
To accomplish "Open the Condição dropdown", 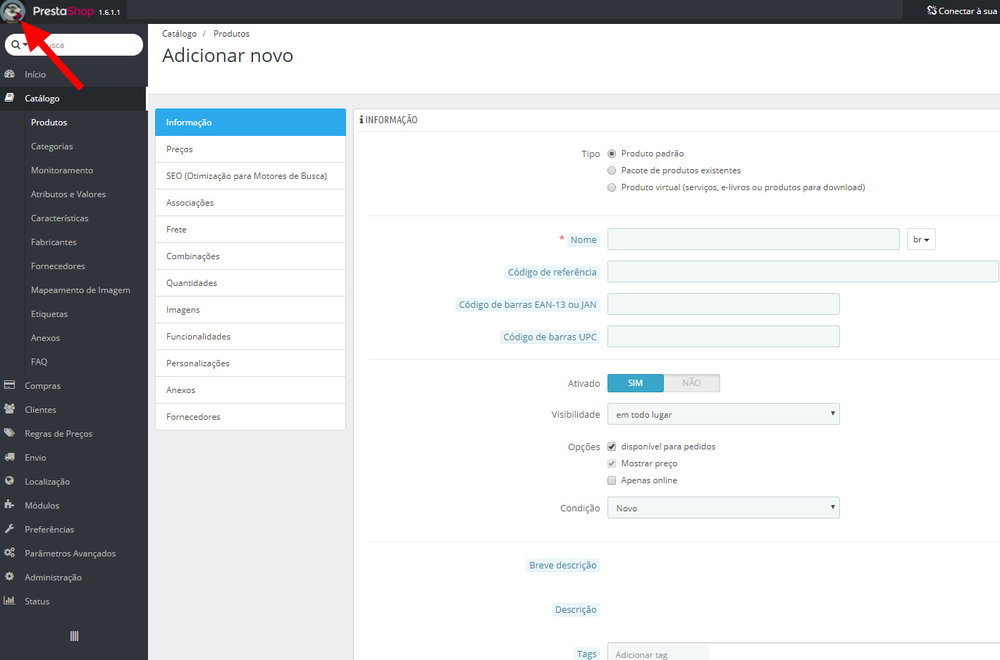I will tap(723, 508).
